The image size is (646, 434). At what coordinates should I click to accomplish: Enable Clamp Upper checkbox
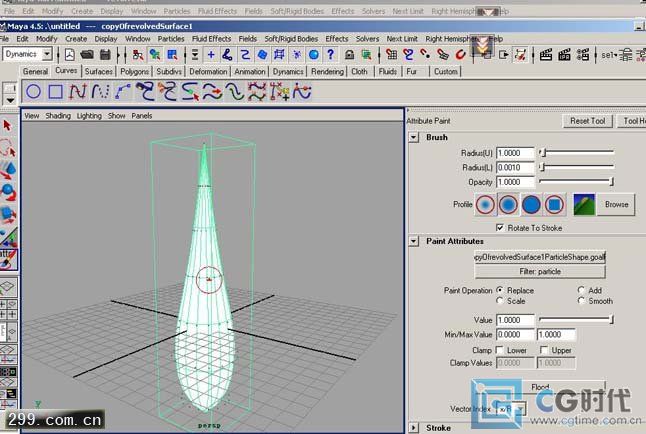click(x=544, y=350)
